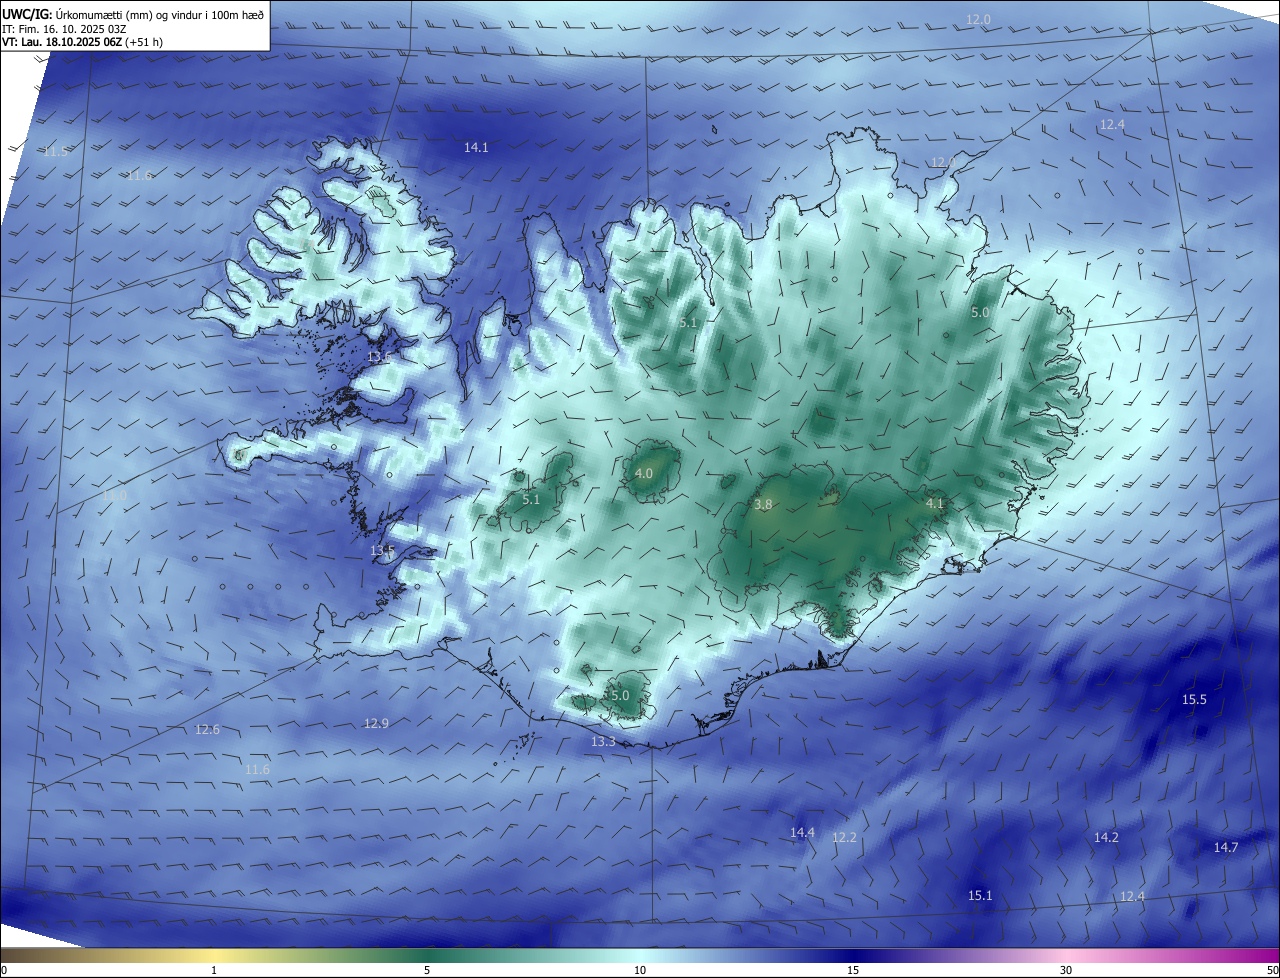Click the 13.3 value on the south coast

coord(603,741)
